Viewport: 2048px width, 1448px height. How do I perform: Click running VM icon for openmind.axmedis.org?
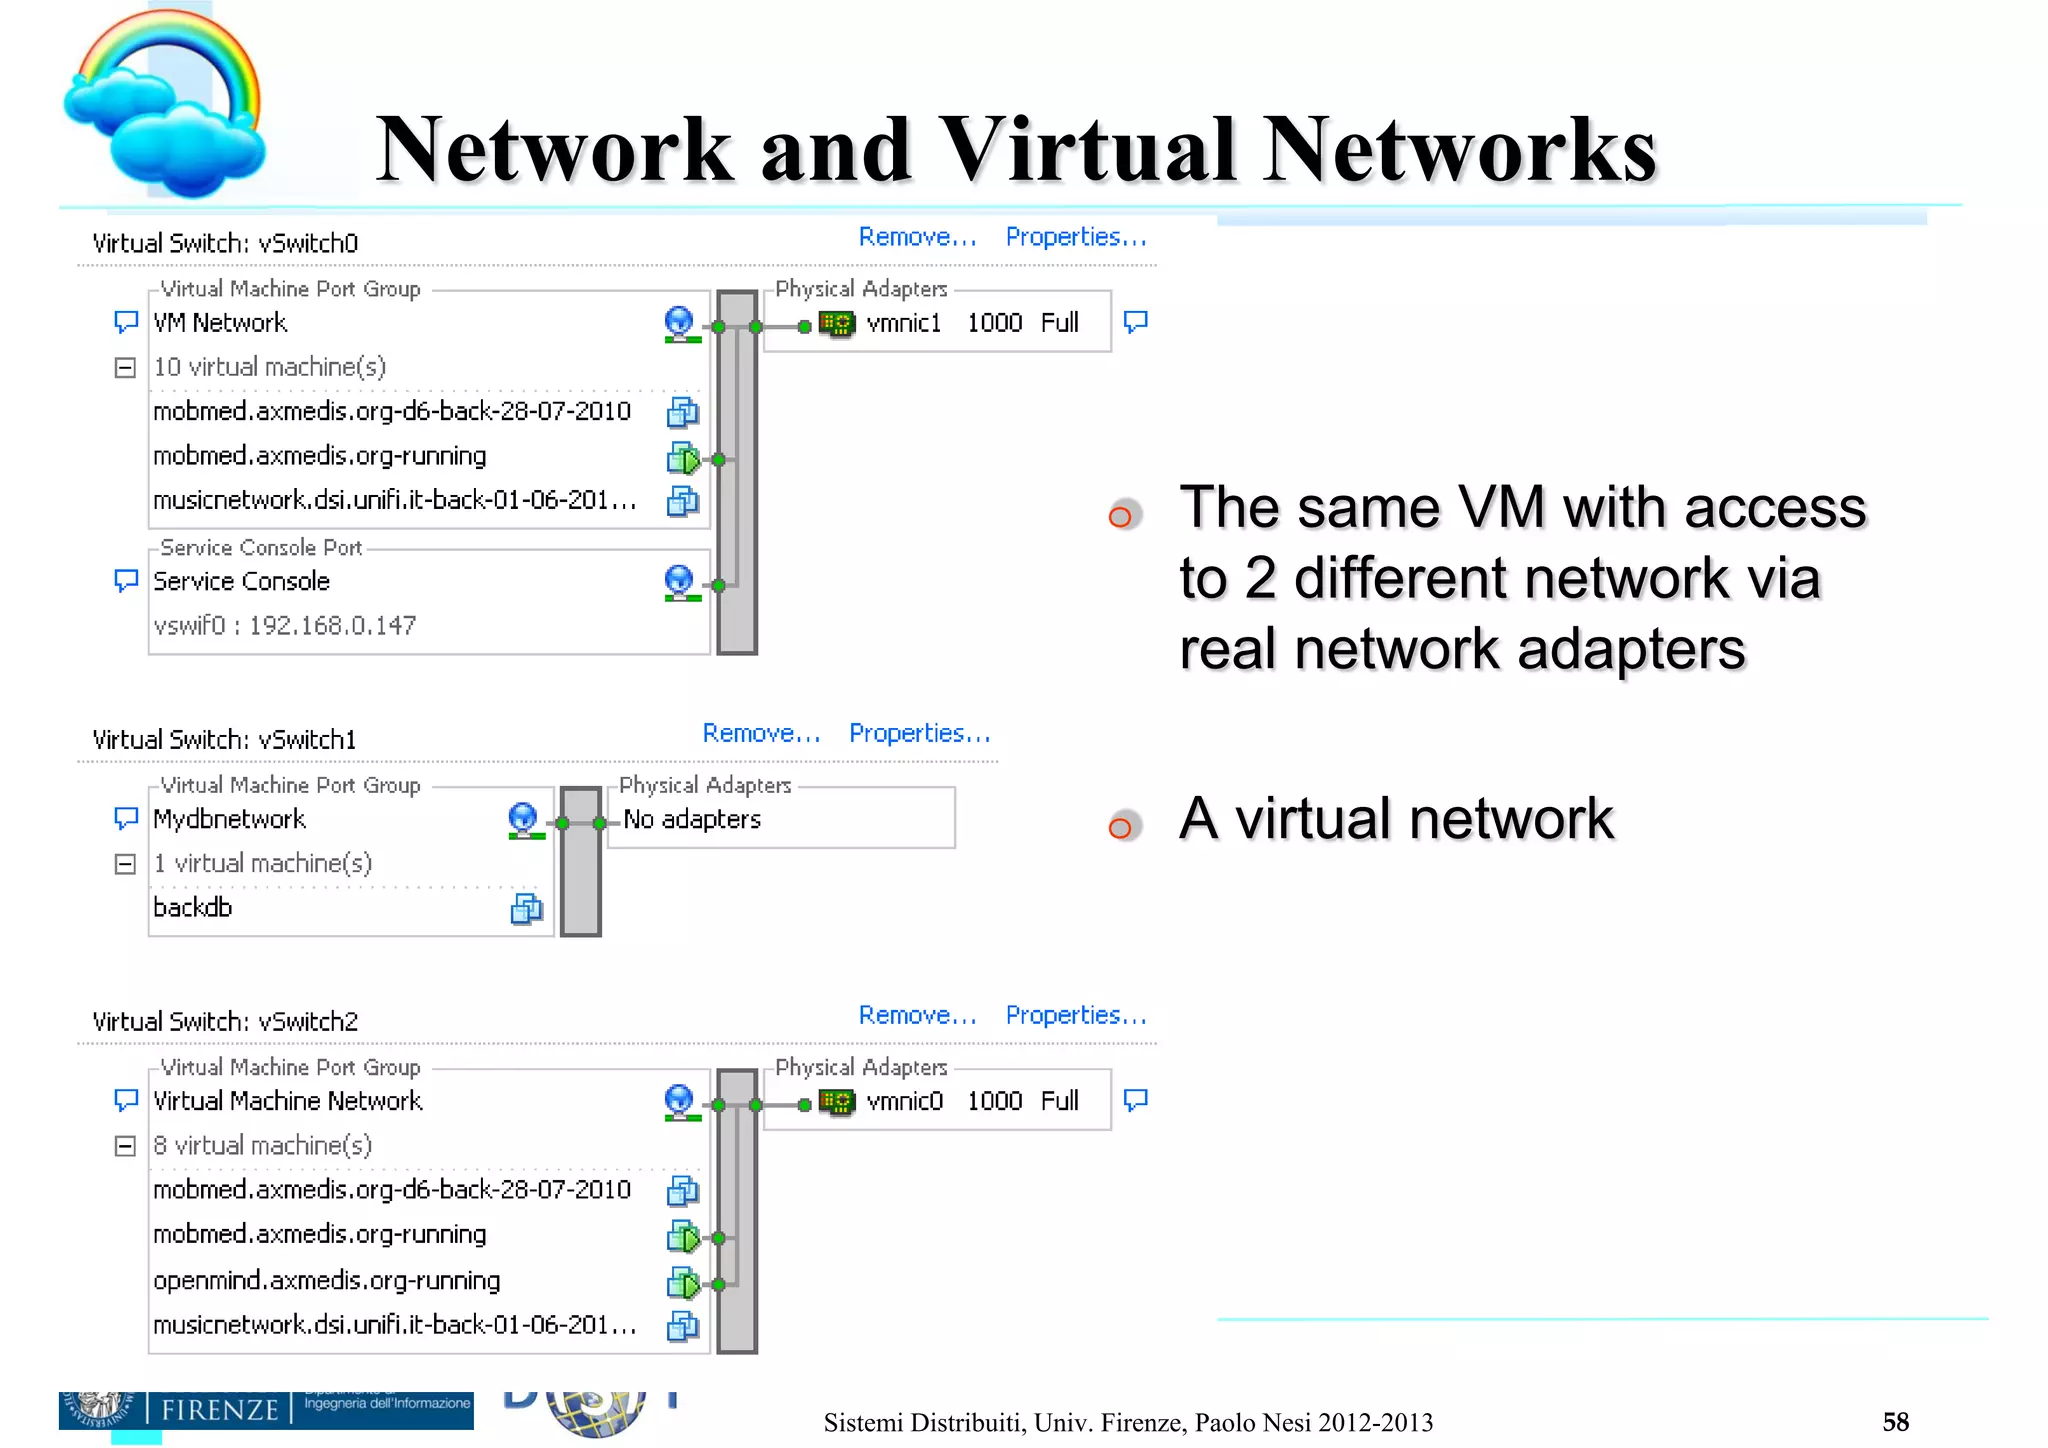point(683,1282)
